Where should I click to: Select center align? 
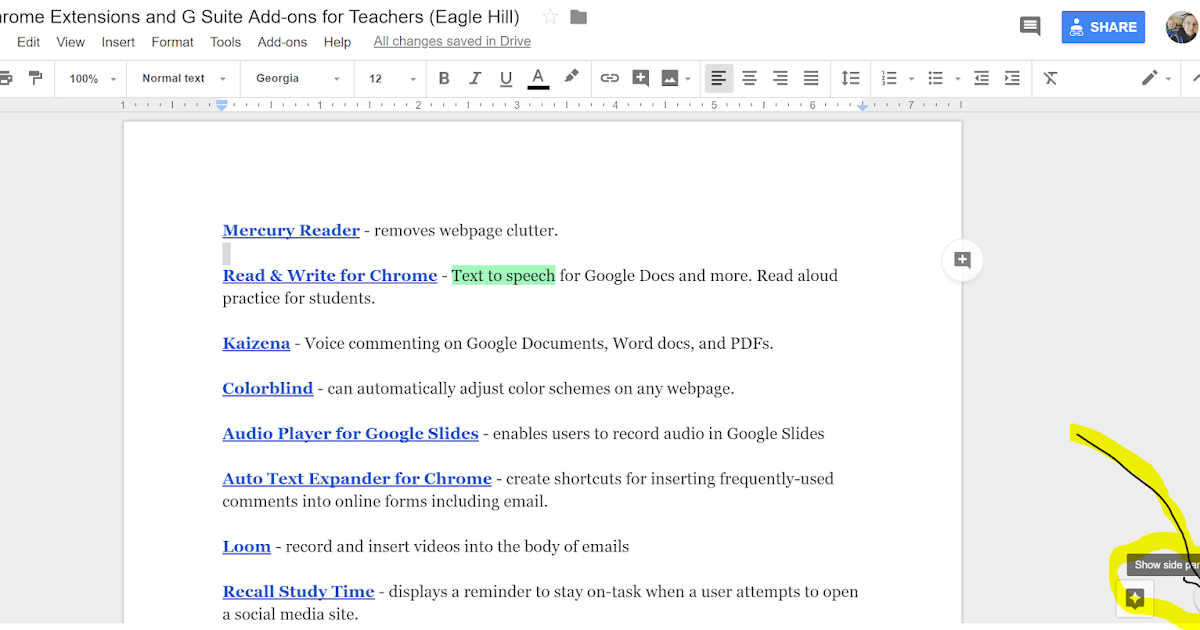[749, 78]
